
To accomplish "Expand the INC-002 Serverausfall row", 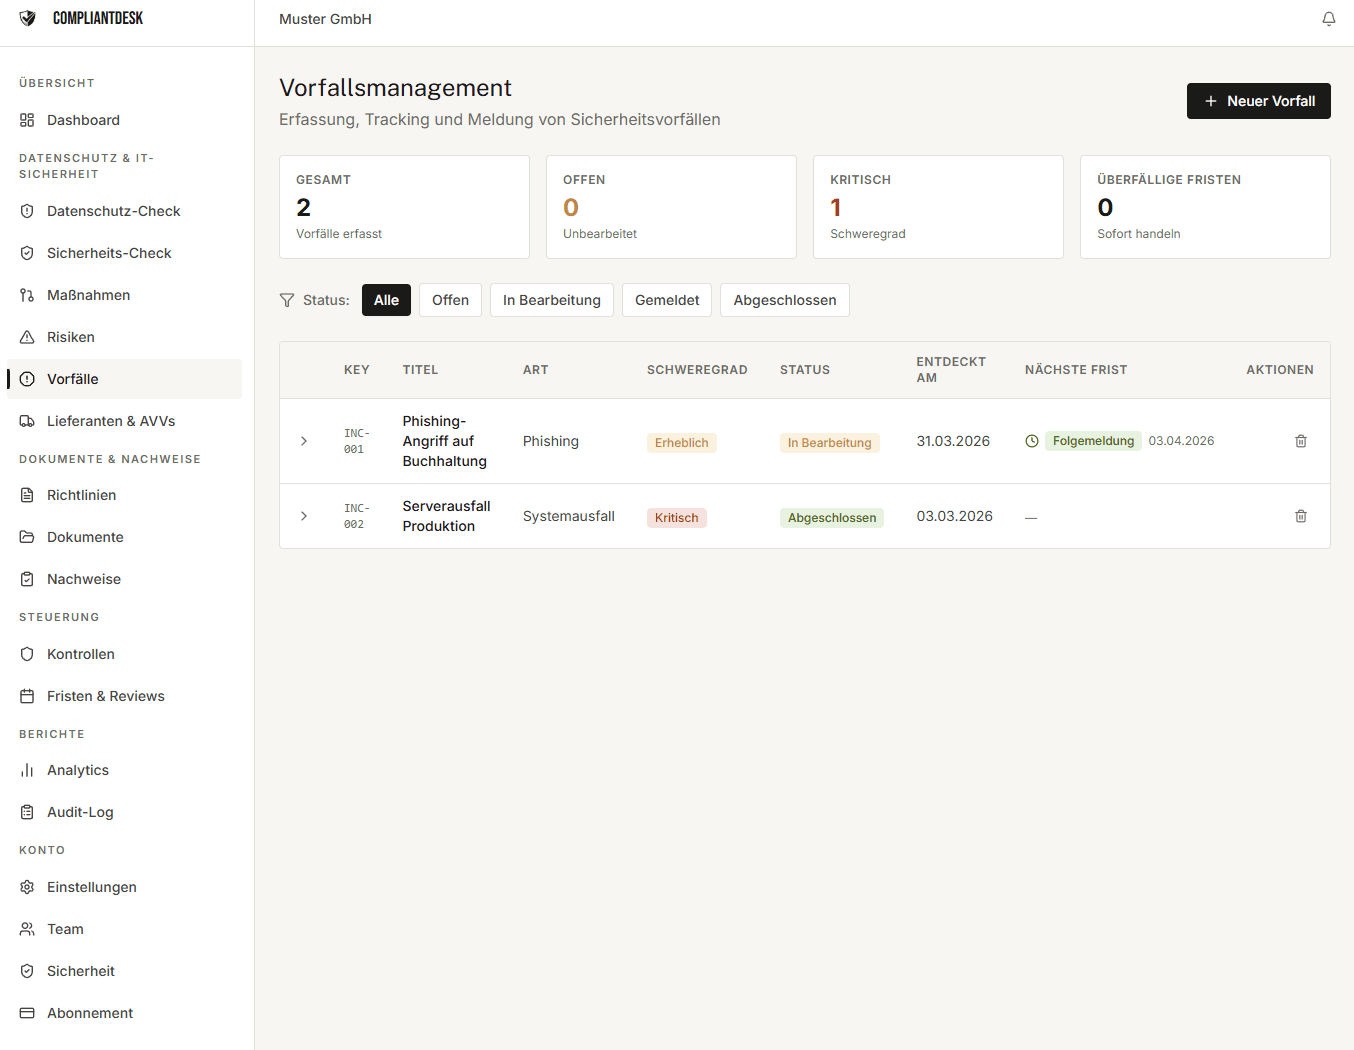I will click(x=304, y=516).
